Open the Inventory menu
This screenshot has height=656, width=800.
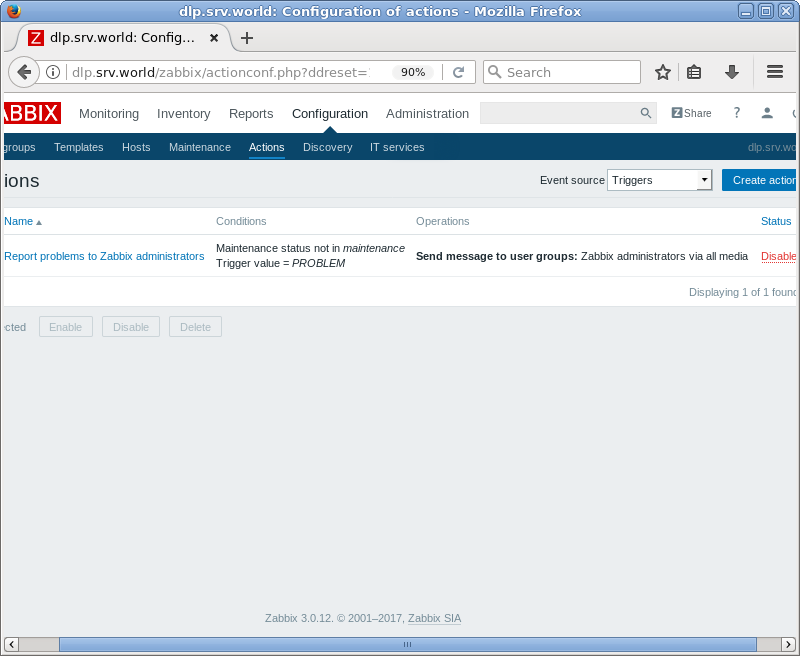184,114
